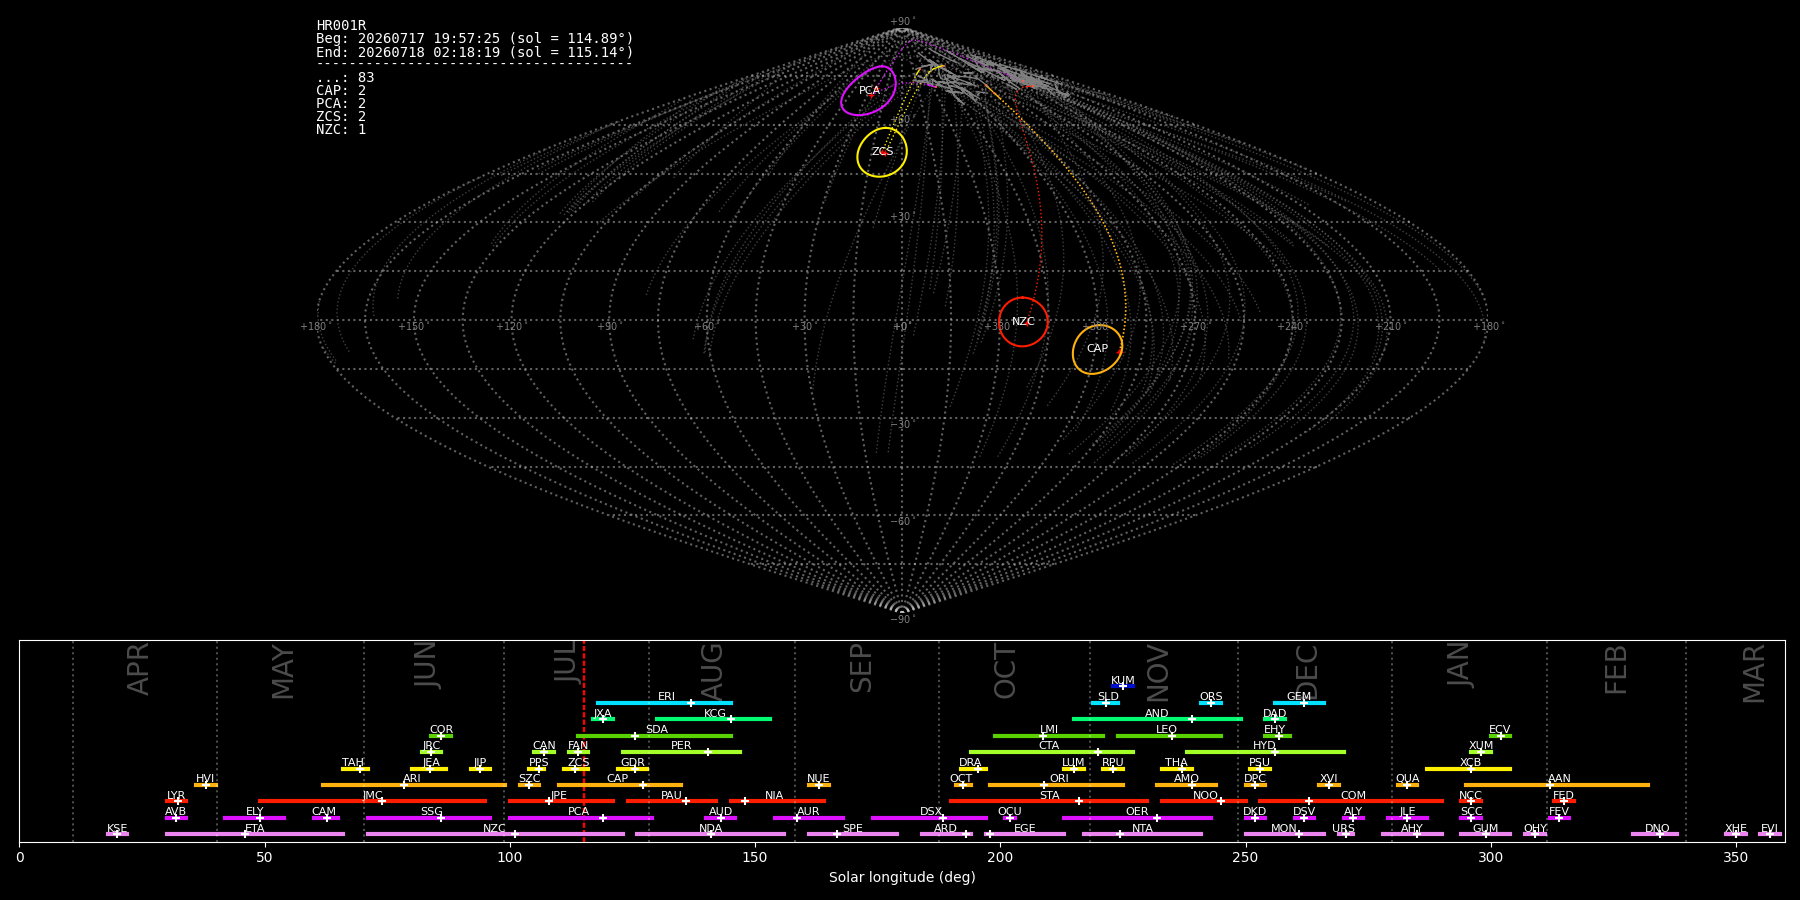Image resolution: width=1800 pixels, height=900 pixels.
Task: Select the ETA shower bar in timeline
Action: click(x=255, y=833)
